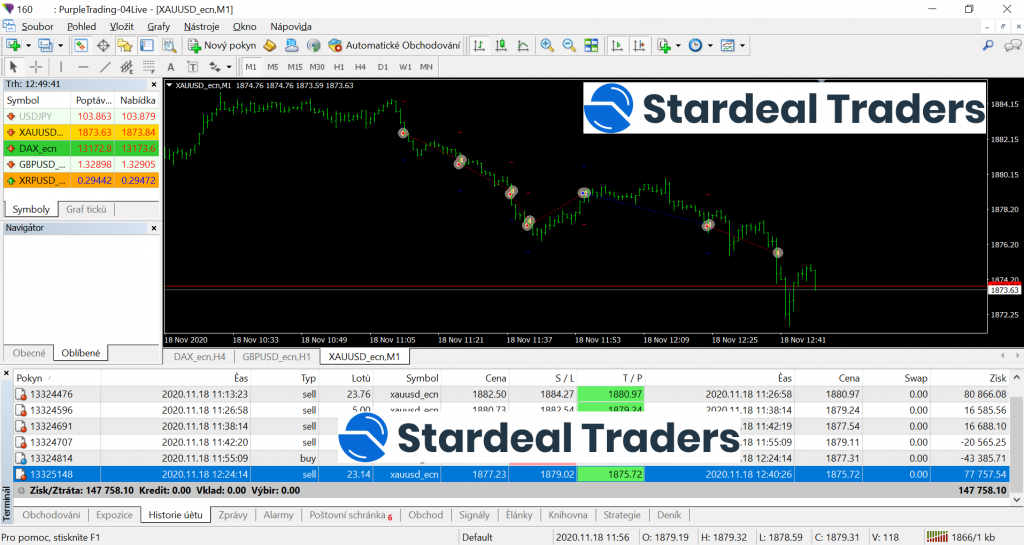Open the indicators list dropdown arrow

click(679, 46)
